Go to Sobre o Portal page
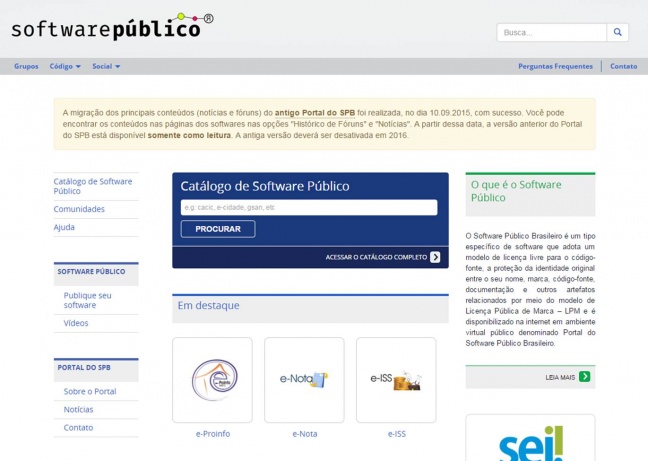Image resolution: width=648 pixels, height=461 pixels. tap(90, 391)
